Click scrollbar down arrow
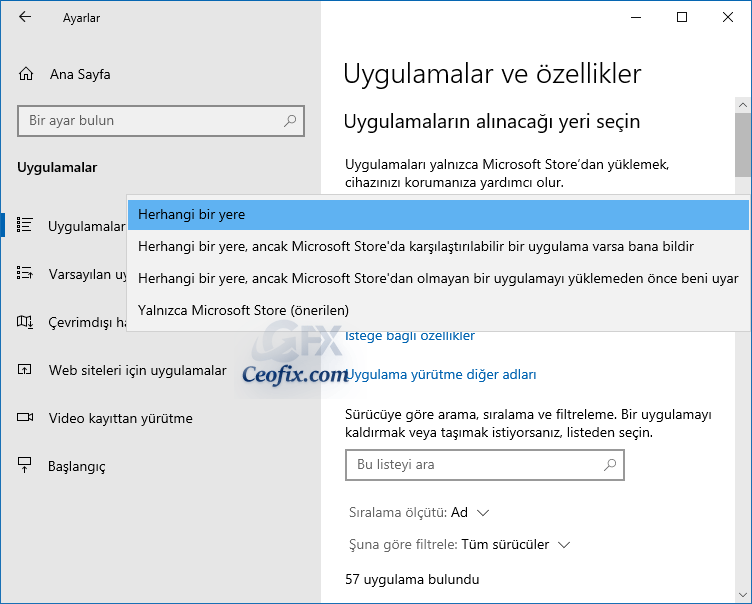Viewport: 752px width, 604px height. click(x=743, y=595)
